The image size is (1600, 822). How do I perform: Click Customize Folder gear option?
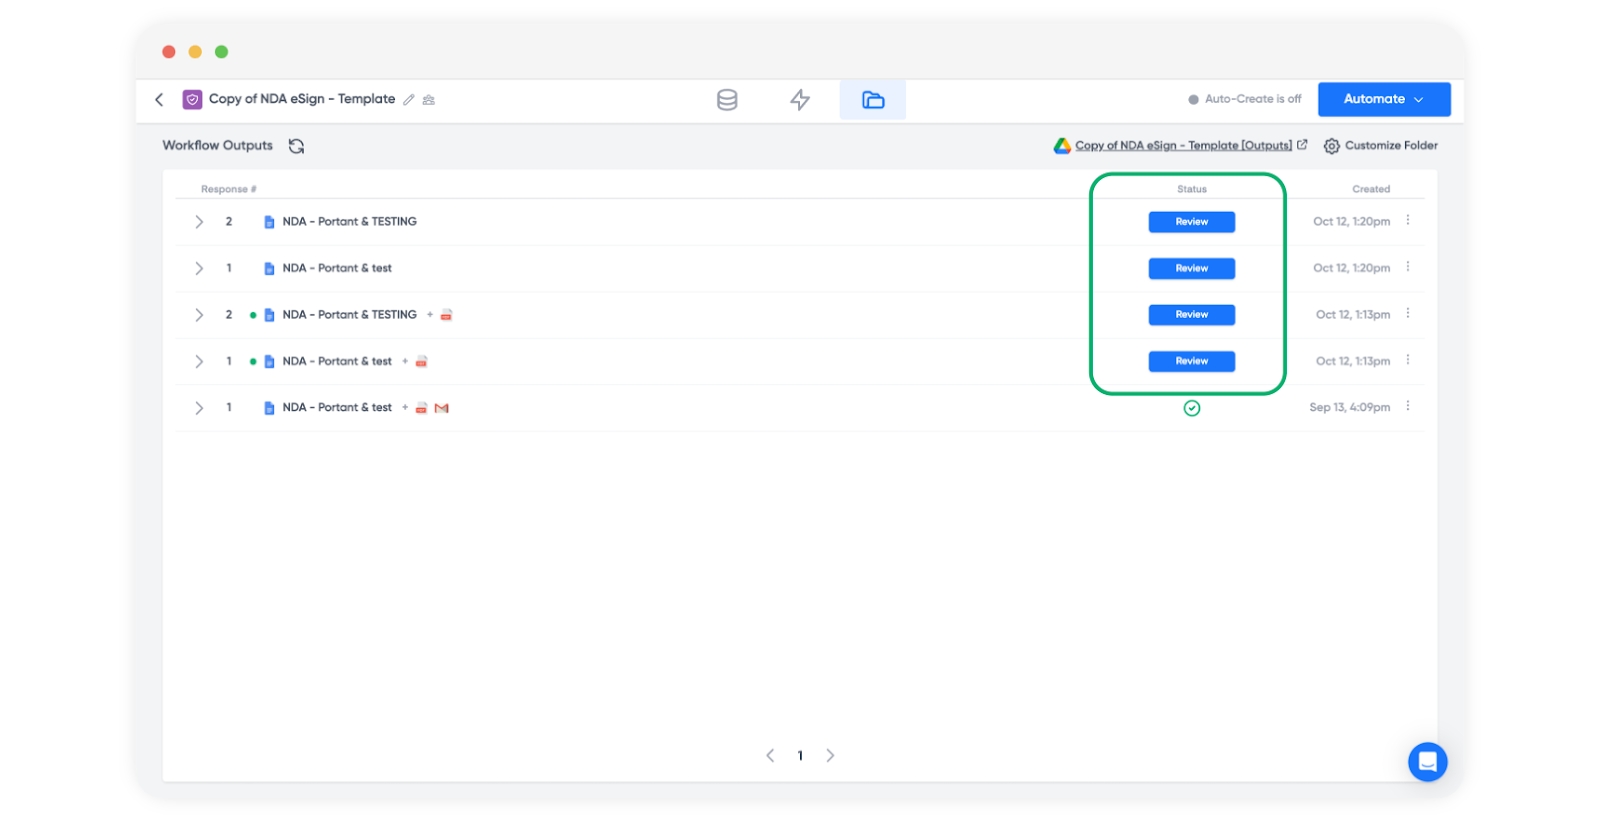(x=1380, y=146)
